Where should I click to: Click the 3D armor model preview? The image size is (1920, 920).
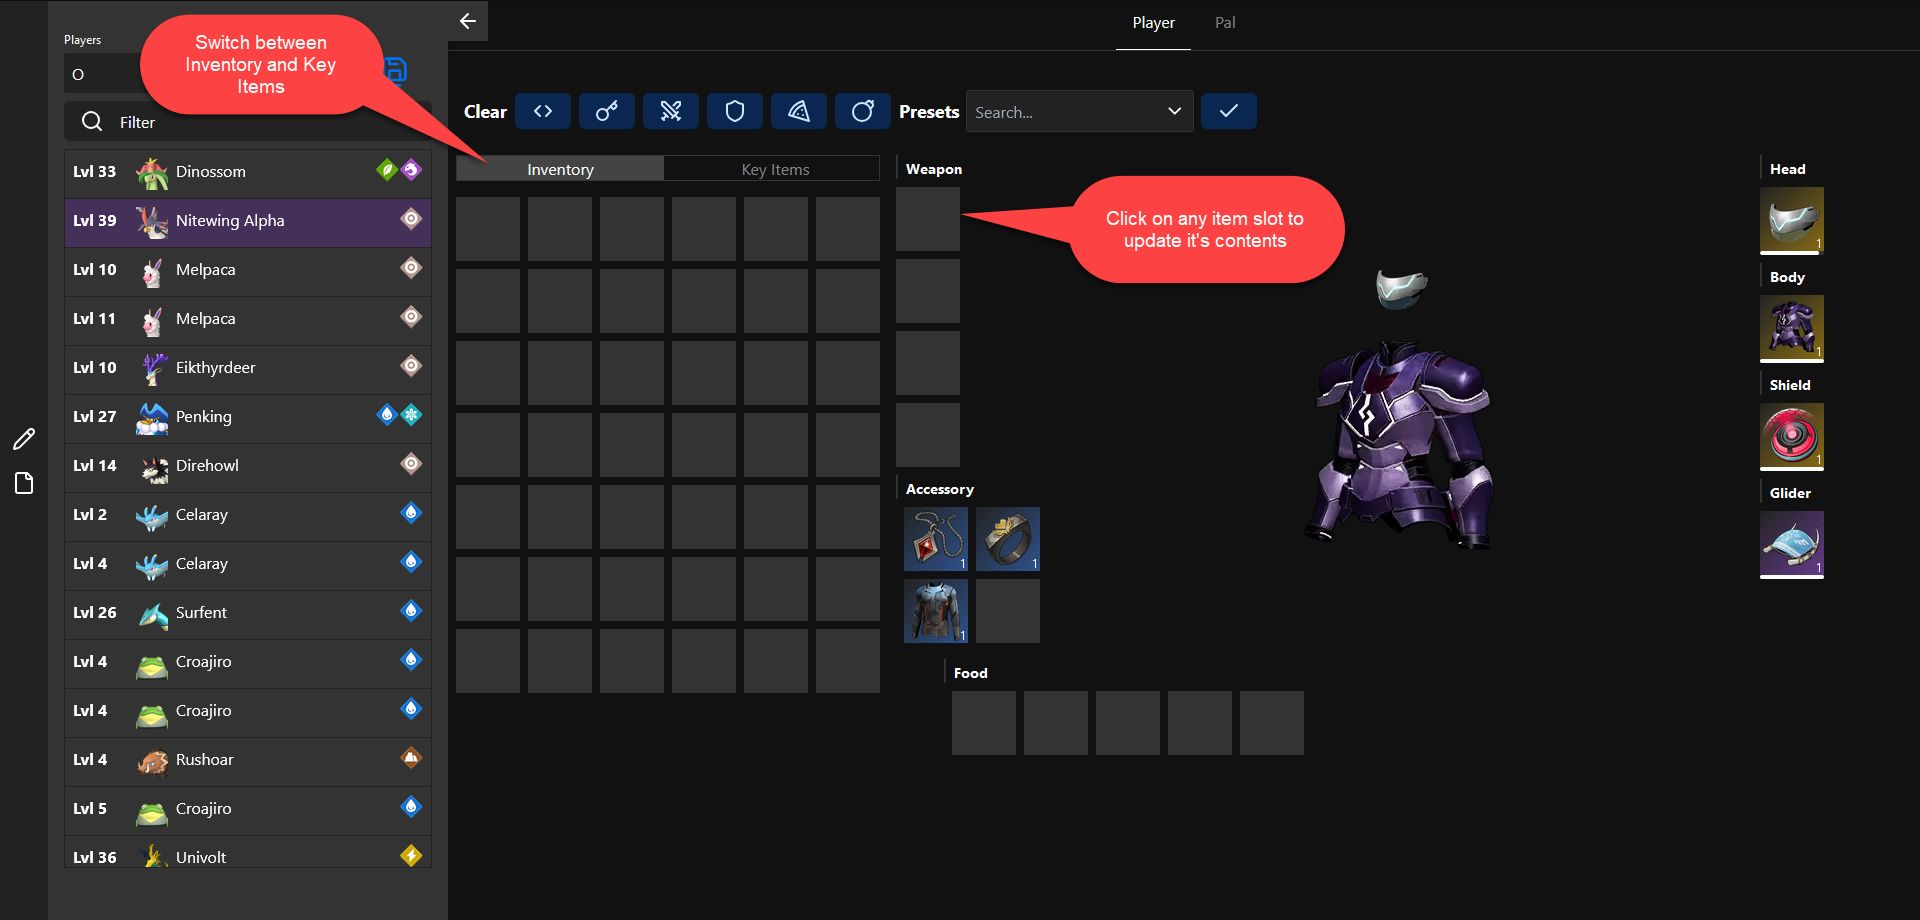click(1400, 445)
